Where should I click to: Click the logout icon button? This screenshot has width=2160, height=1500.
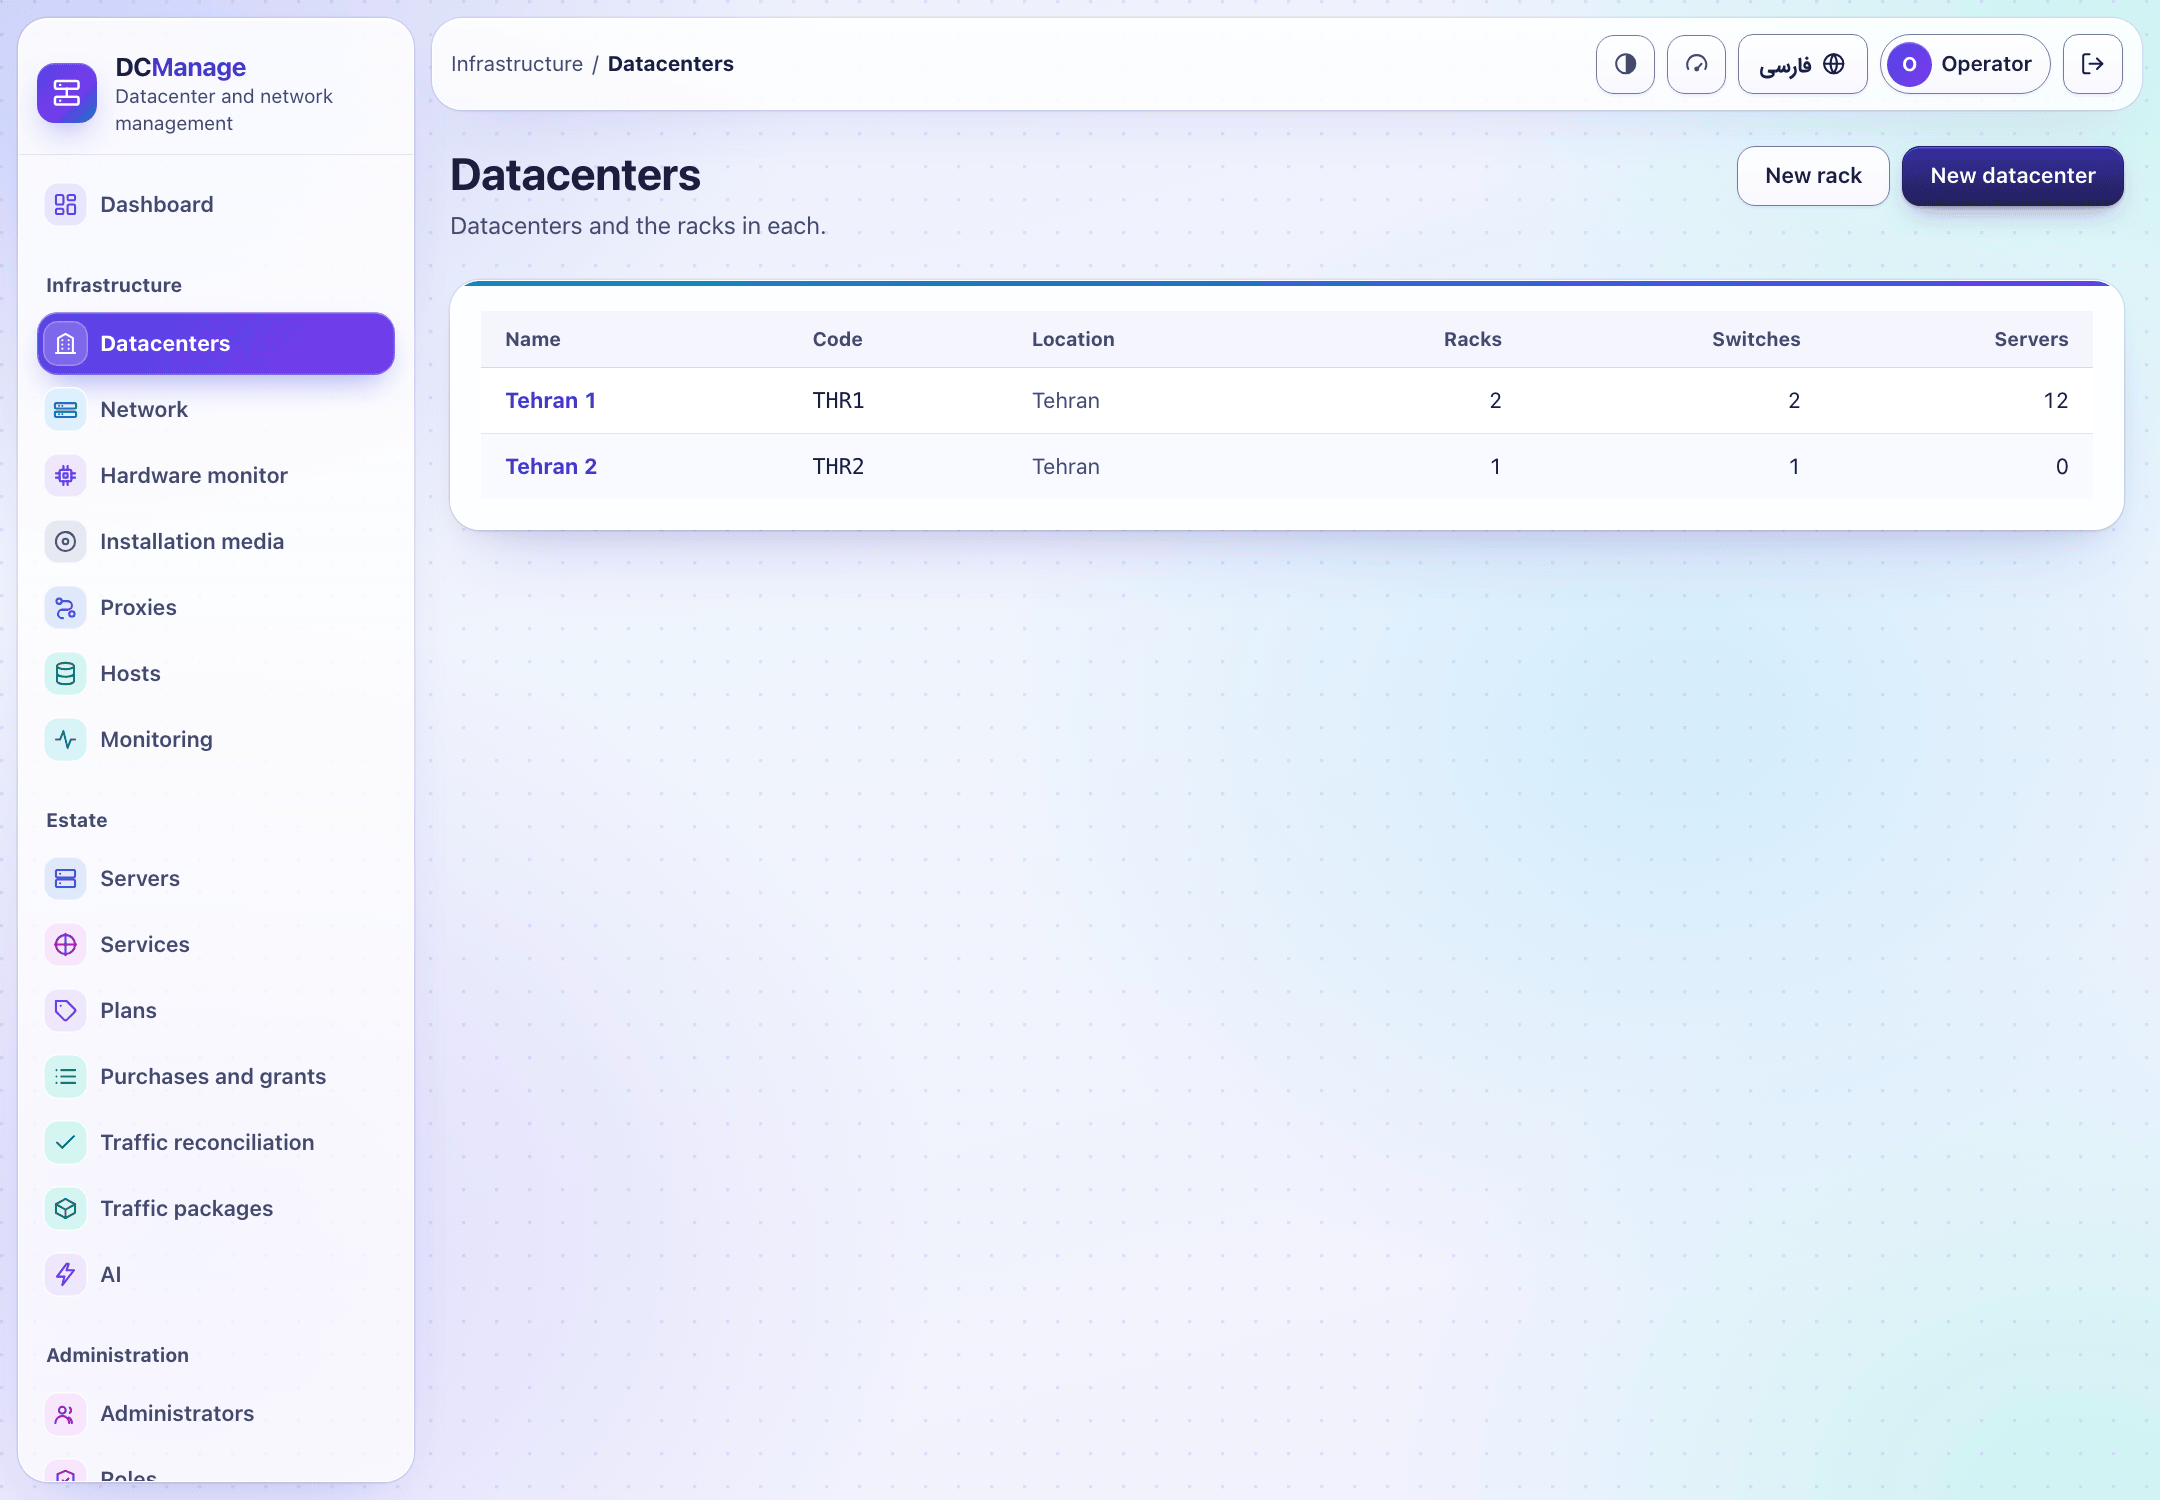point(2093,64)
